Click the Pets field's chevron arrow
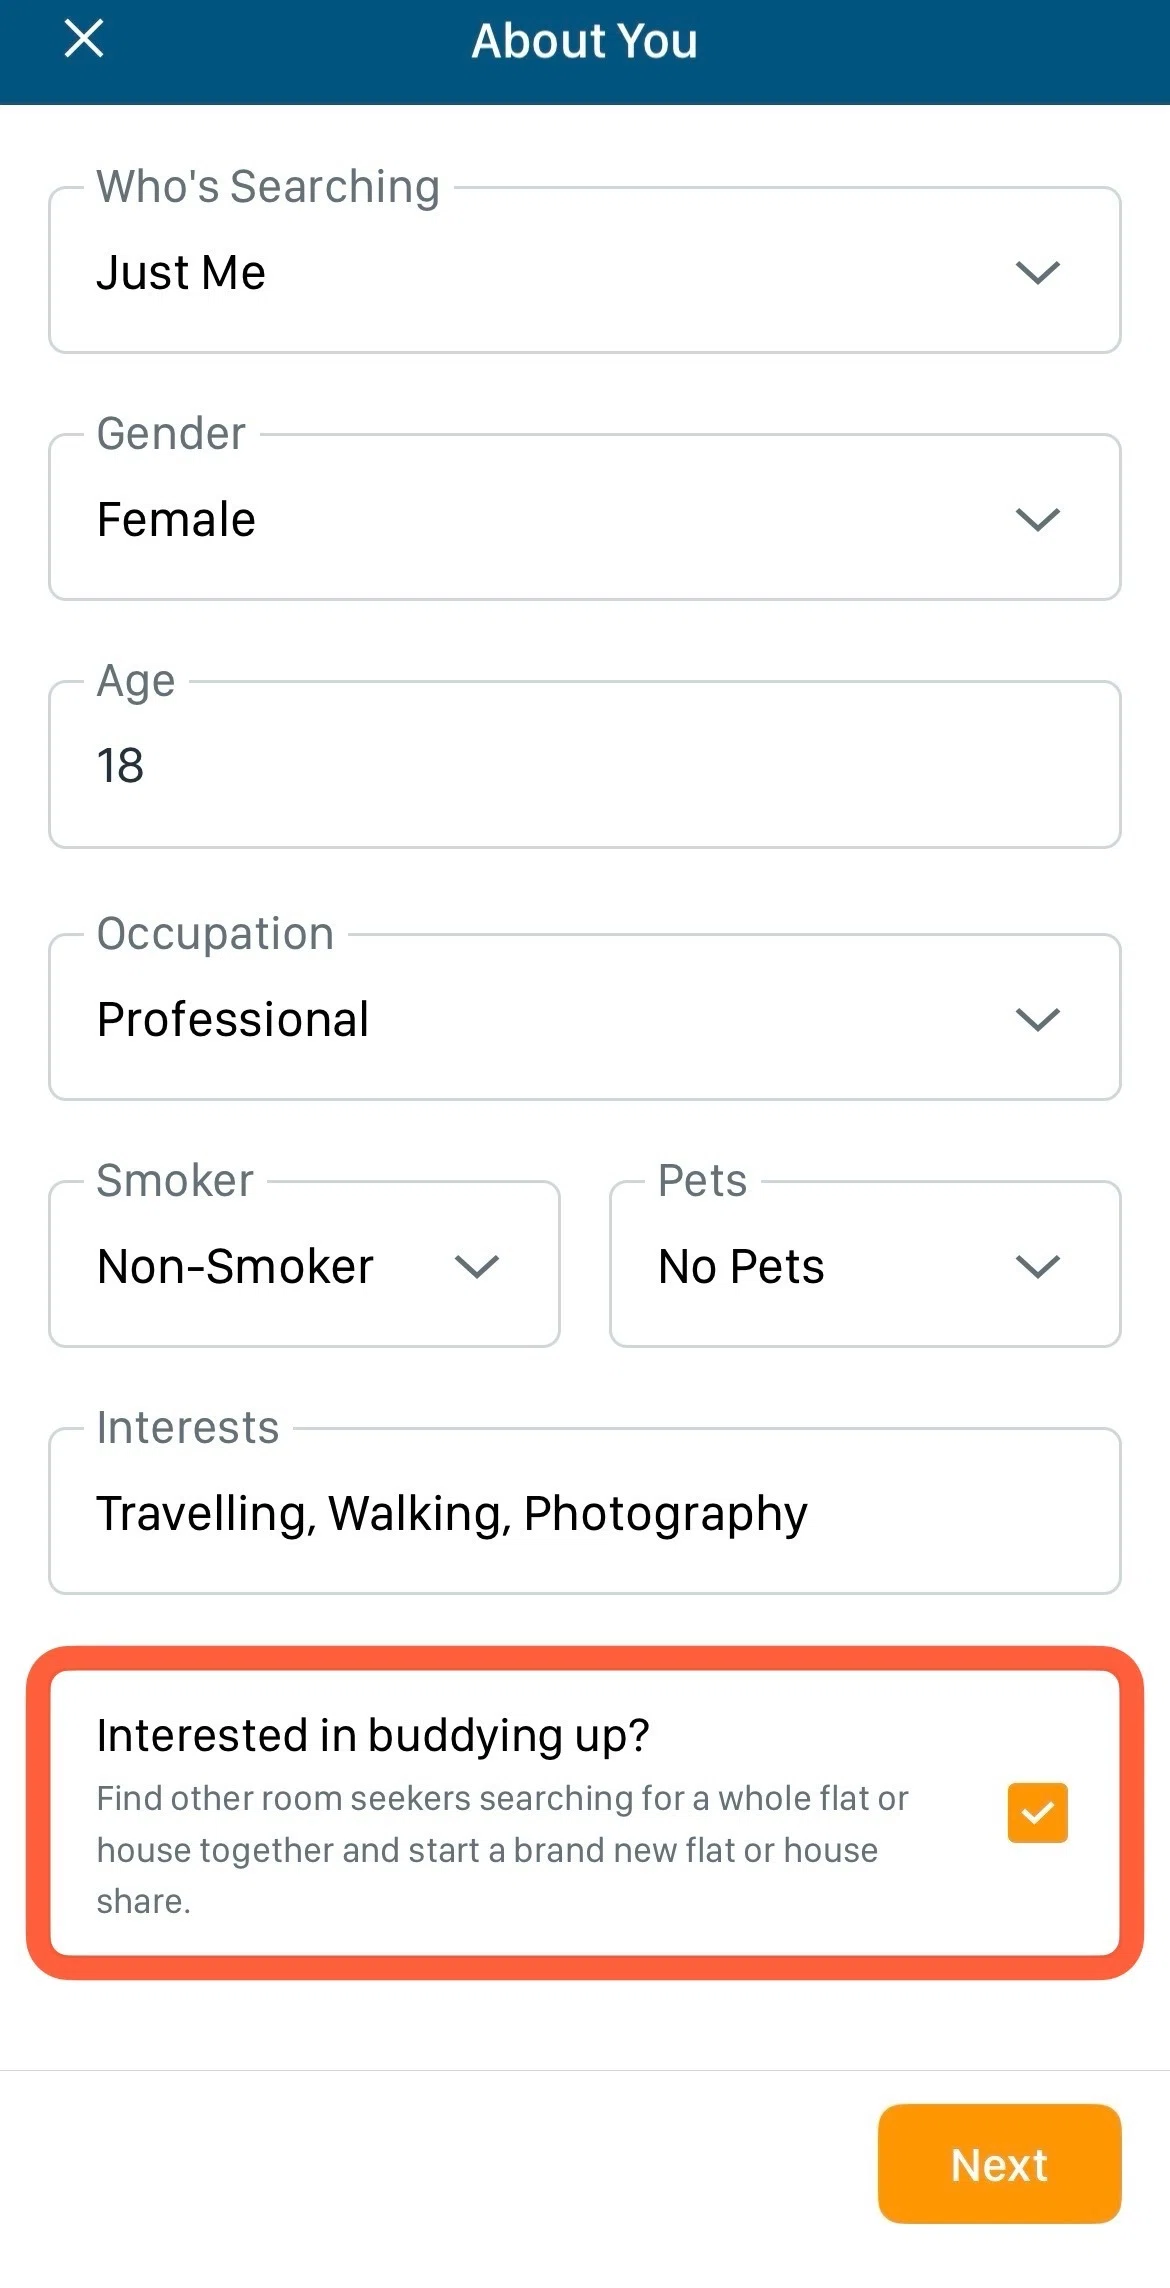Image resolution: width=1170 pixels, height=2288 pixels. (x=1037, y=1266)
